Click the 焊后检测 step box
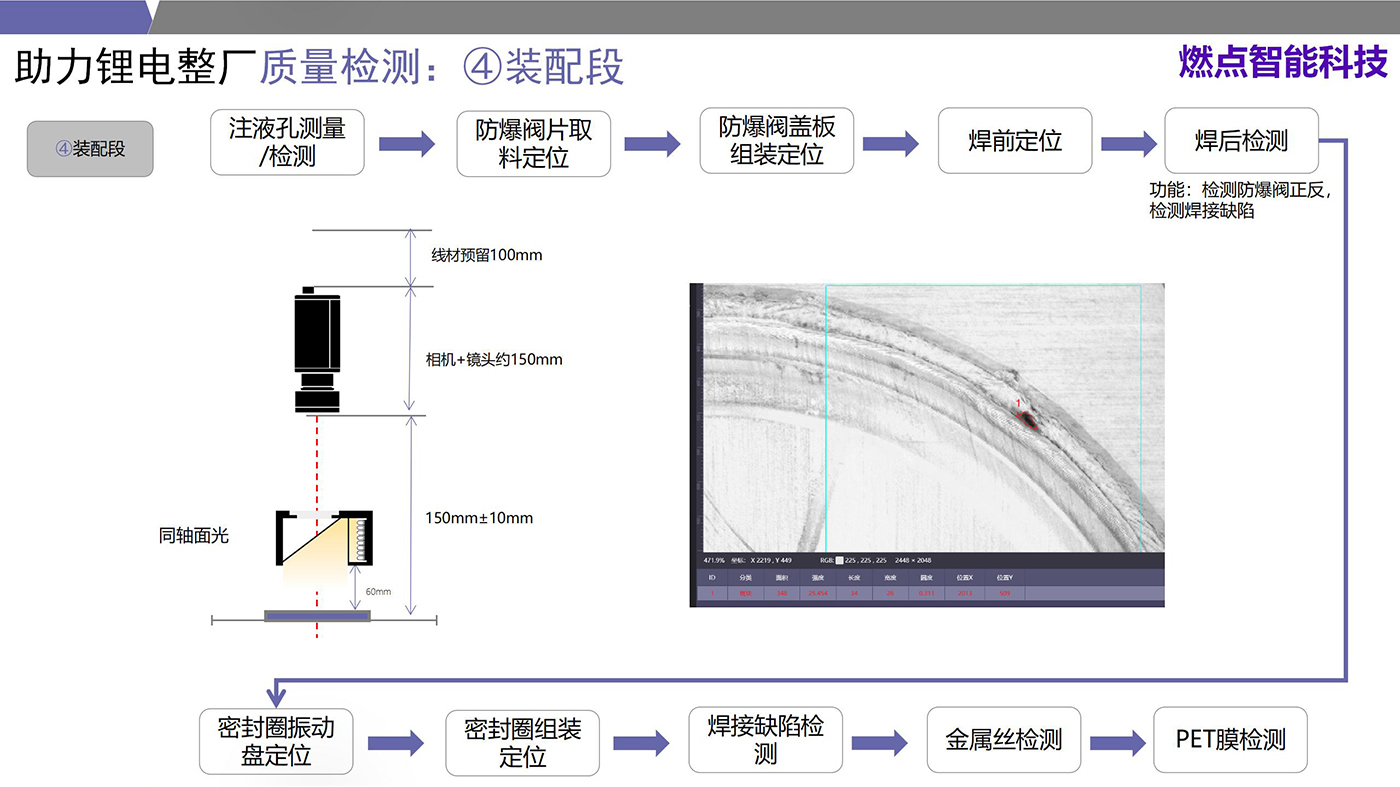This screenshot has height=787, width=1400. click(1241, 141)
